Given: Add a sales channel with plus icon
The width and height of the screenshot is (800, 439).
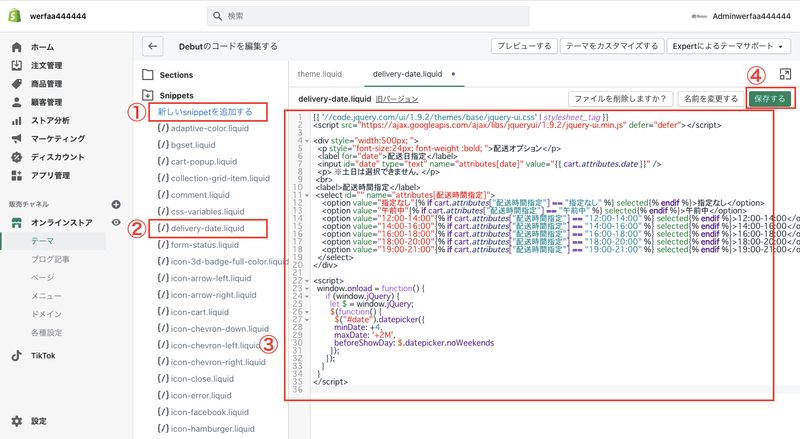Looking at the screenshot, I should [116, 204].
